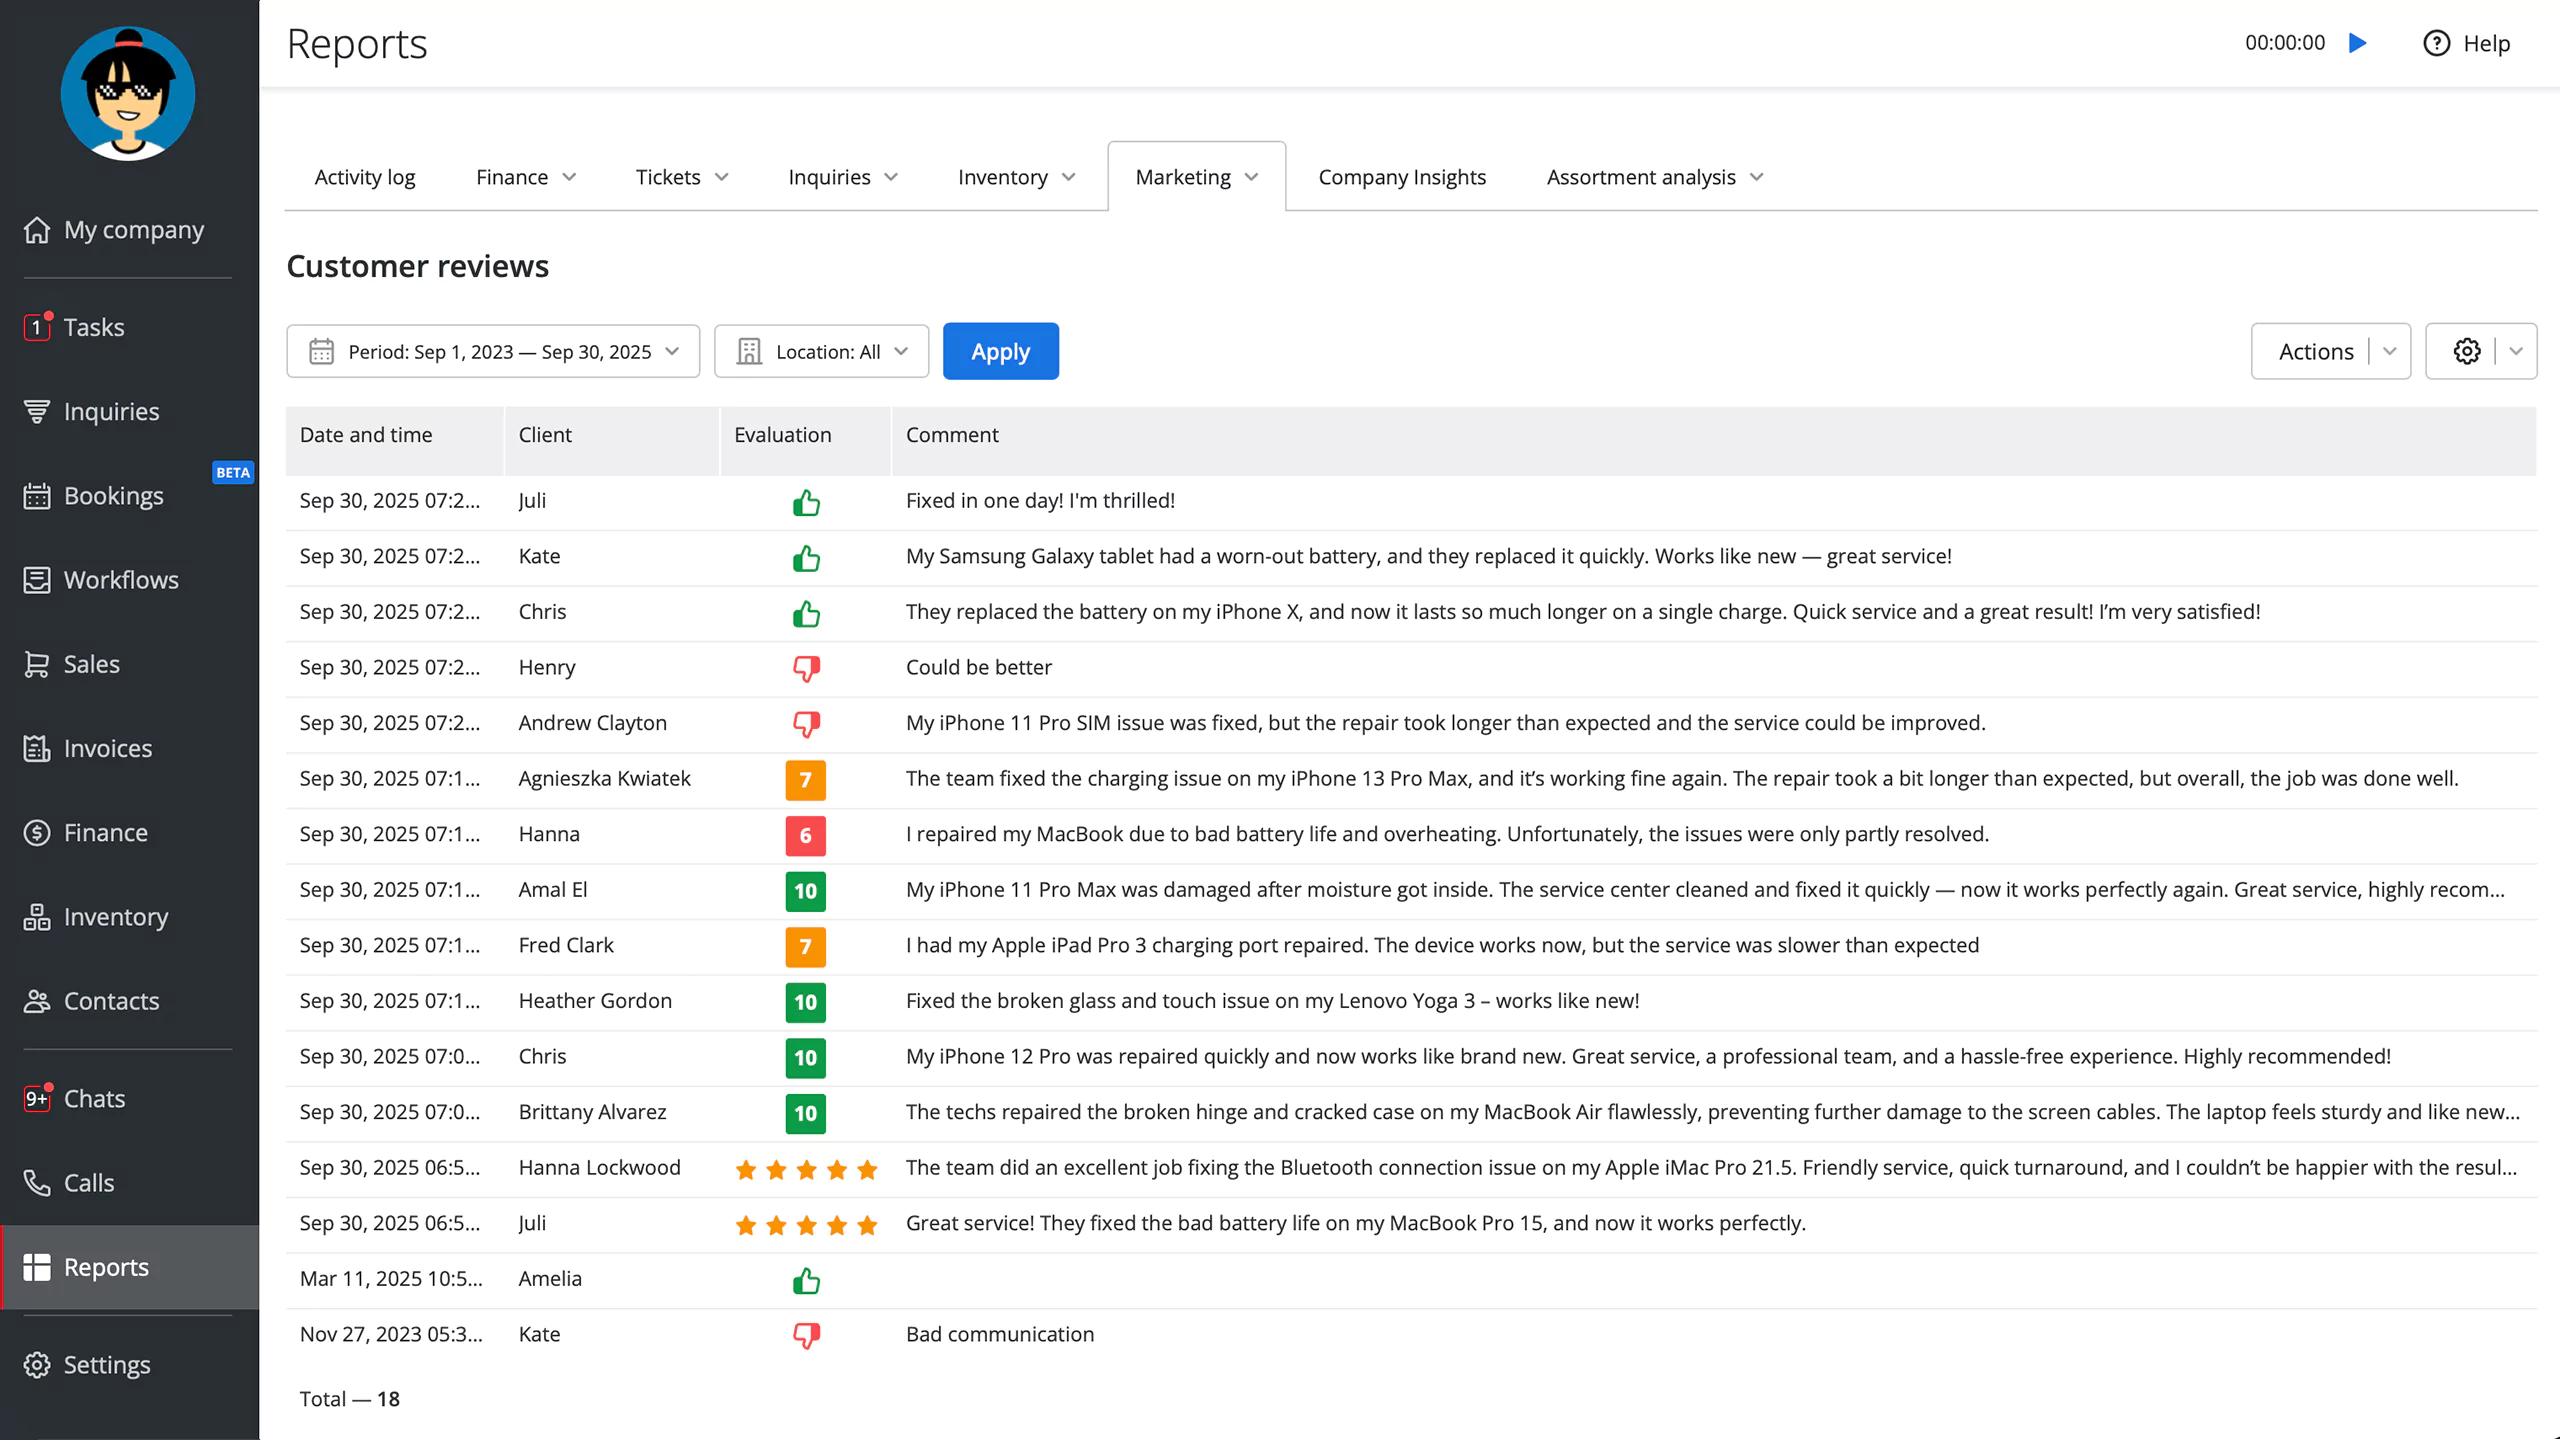Expand the Period date range dropdown

pos(493,351)
